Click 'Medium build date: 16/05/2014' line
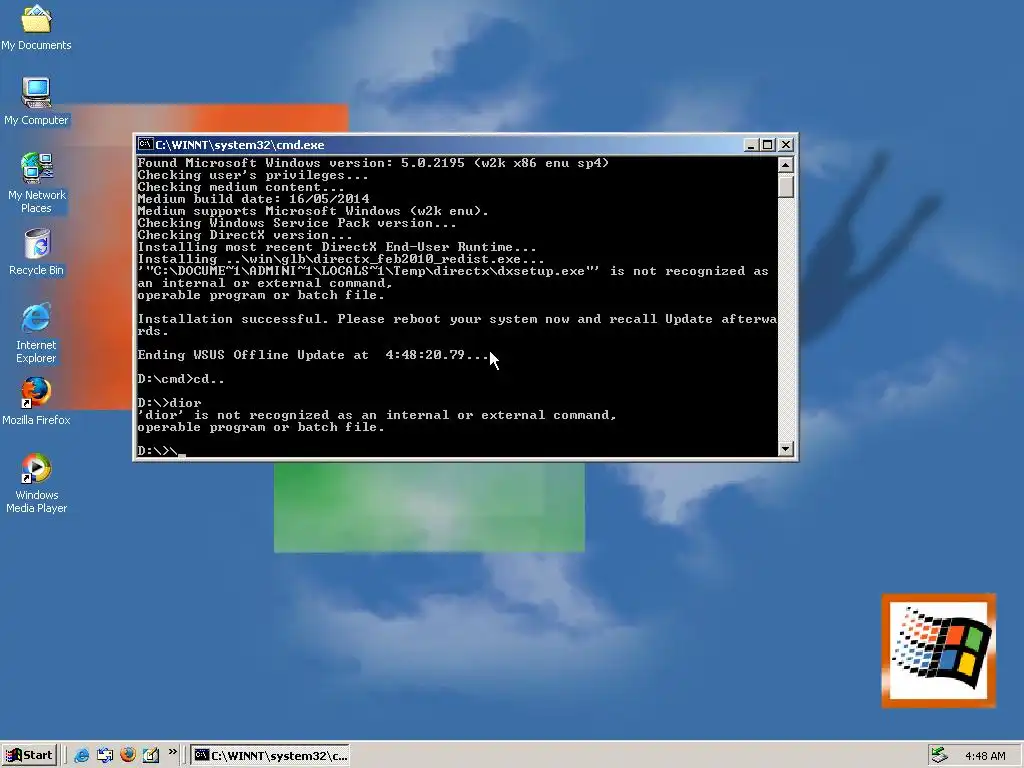 (253, 199)
